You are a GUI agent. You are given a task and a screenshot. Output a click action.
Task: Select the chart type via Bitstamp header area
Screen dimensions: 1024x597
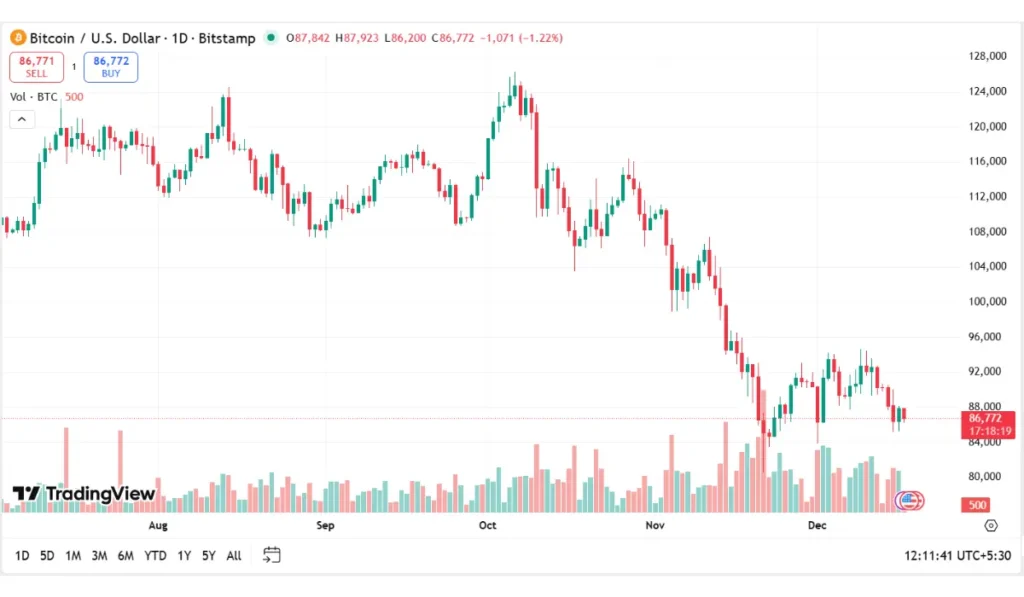tap(227, 38)
